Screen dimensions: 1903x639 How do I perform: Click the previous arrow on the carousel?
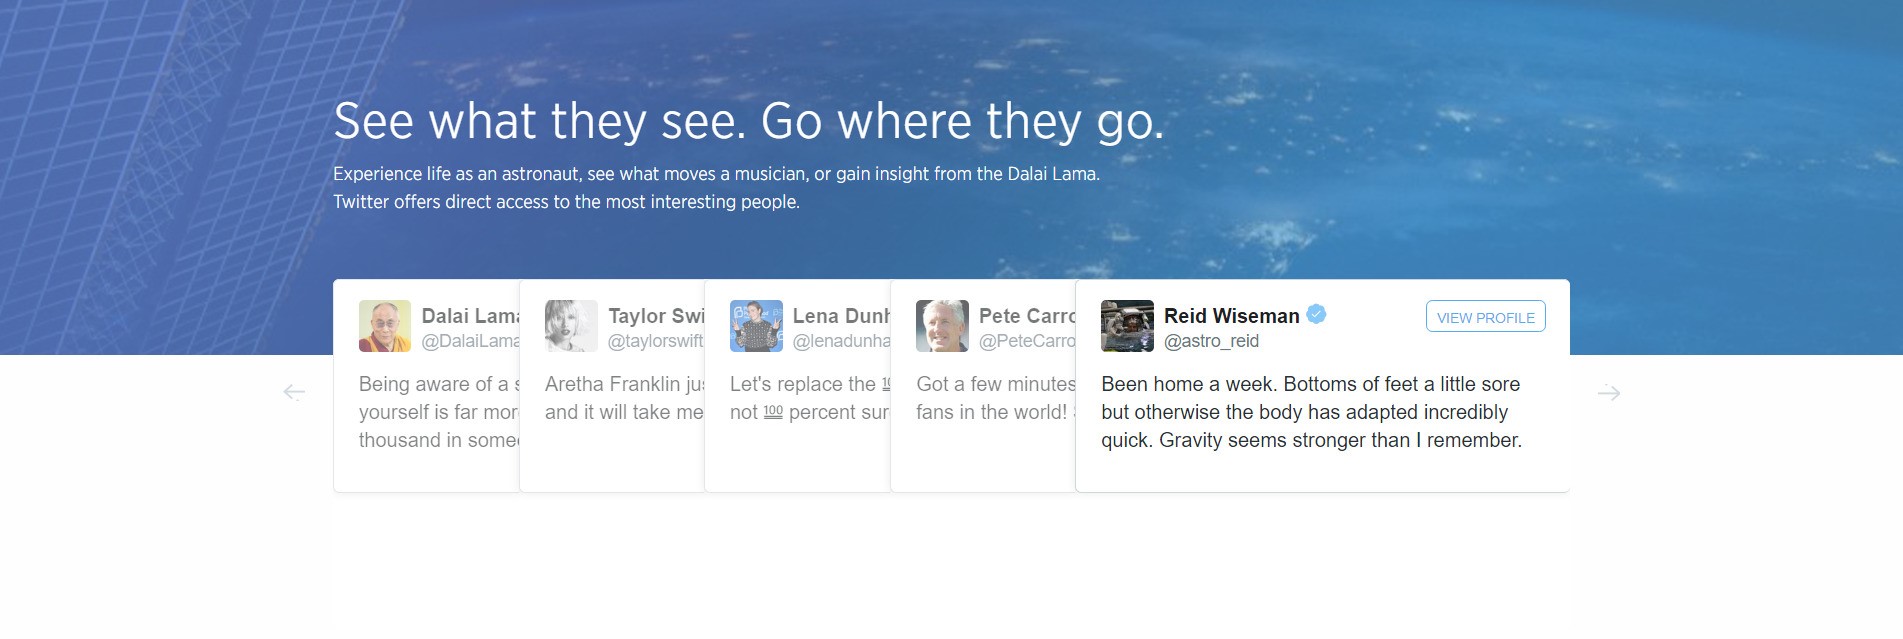point(294,392)
